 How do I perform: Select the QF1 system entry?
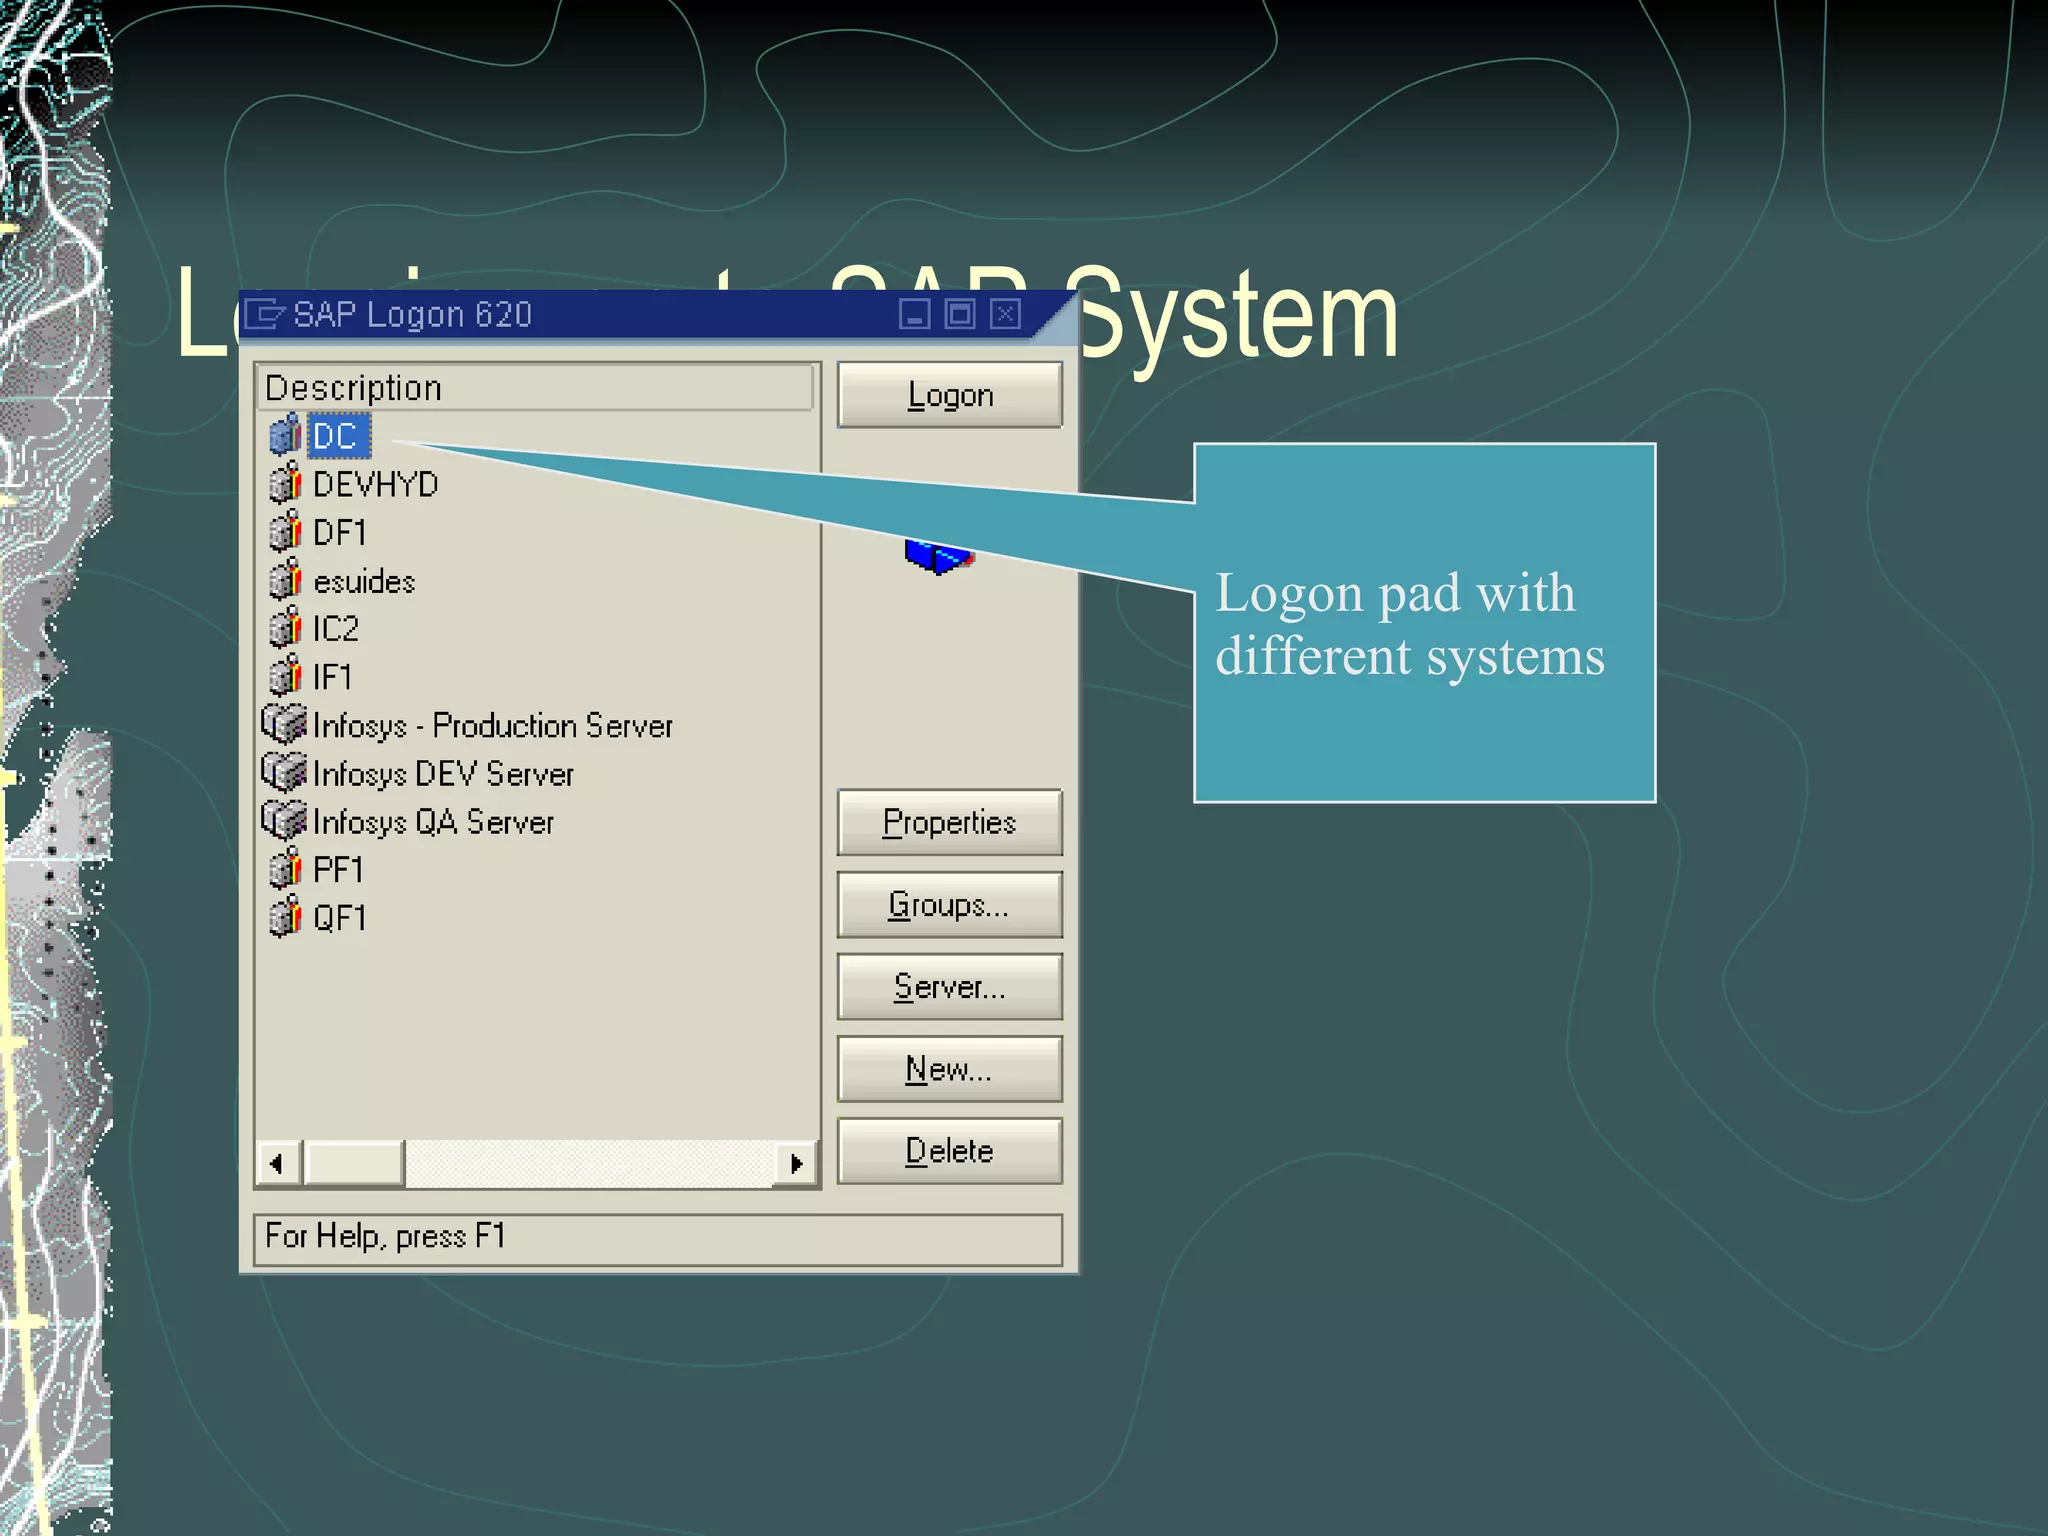point(340,918)
